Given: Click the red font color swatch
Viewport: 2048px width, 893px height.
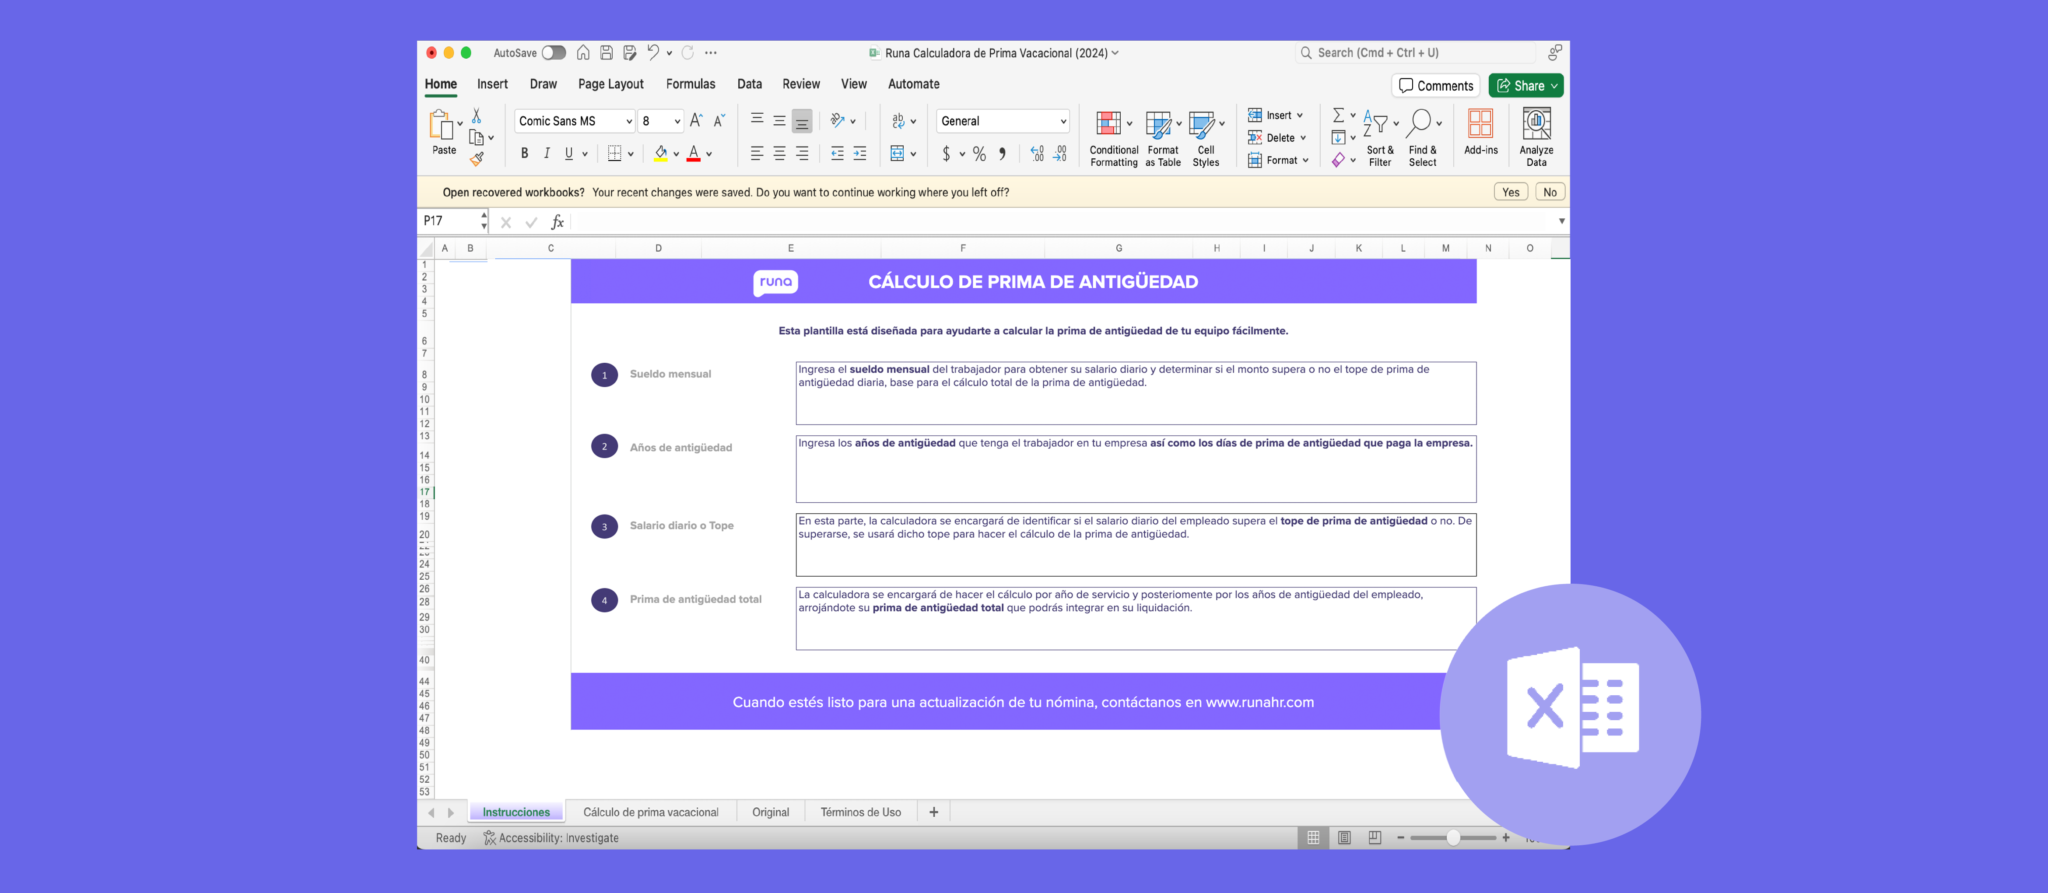Looking at the screenshot, I should [x=694, y=154].
